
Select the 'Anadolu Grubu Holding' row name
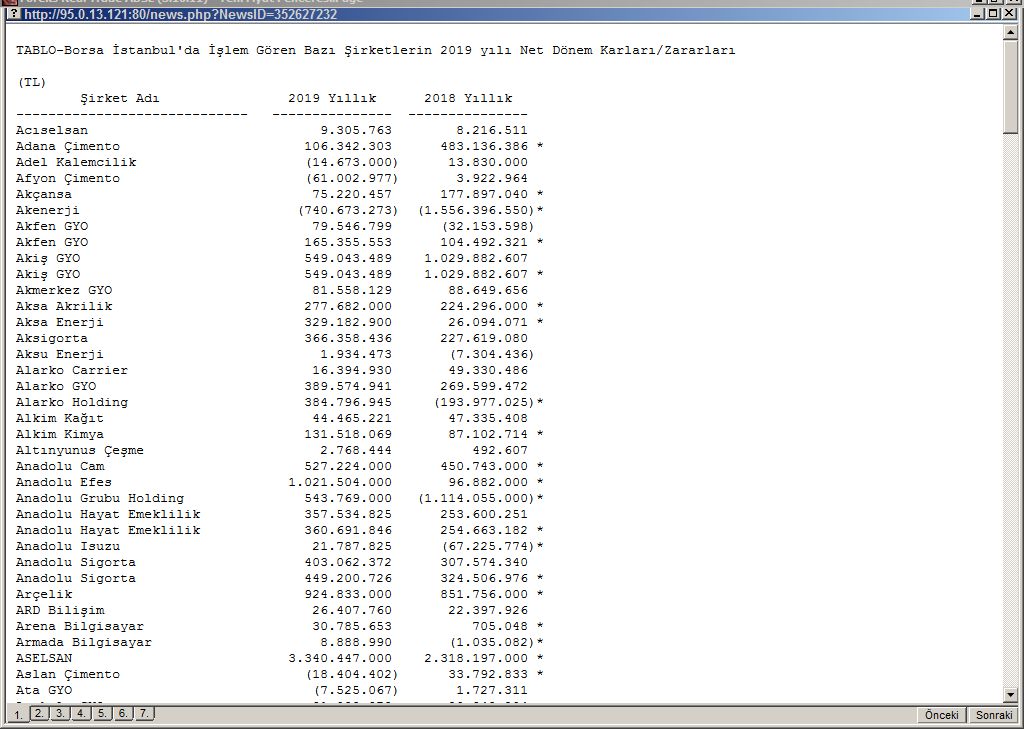coord(100,498)
